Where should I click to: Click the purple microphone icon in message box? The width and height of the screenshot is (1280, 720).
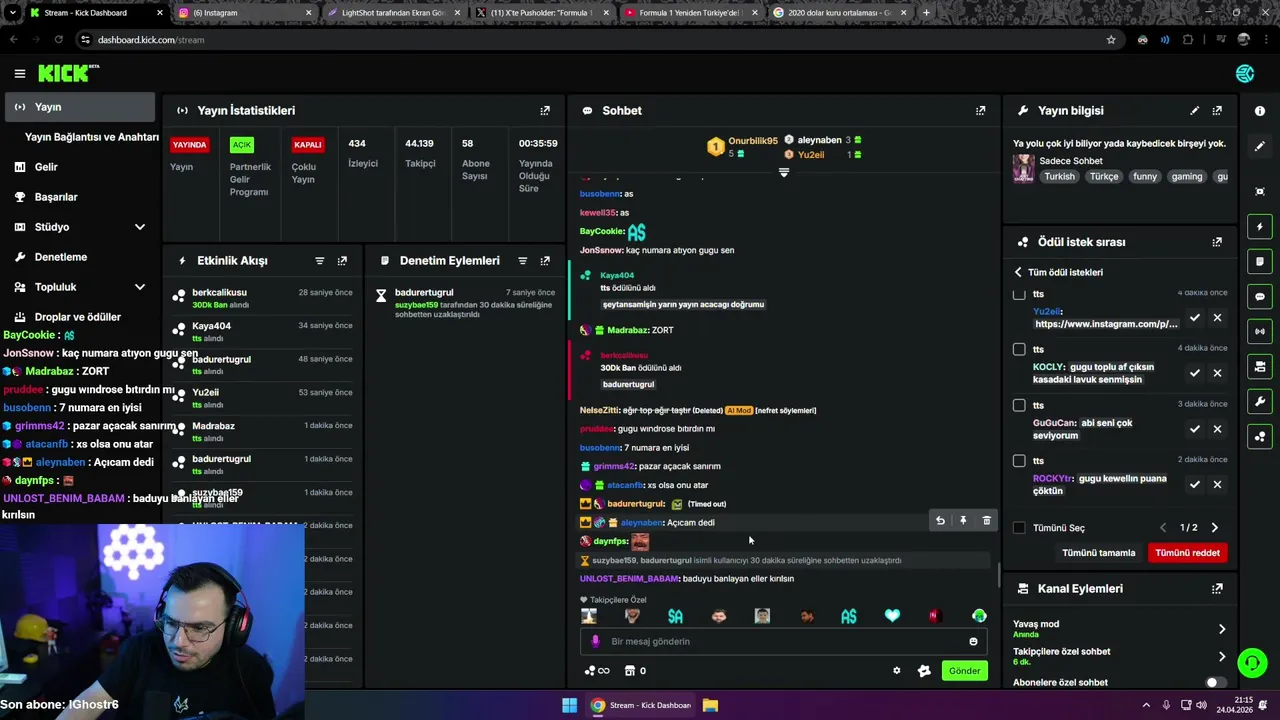click(x=595, y=642)
